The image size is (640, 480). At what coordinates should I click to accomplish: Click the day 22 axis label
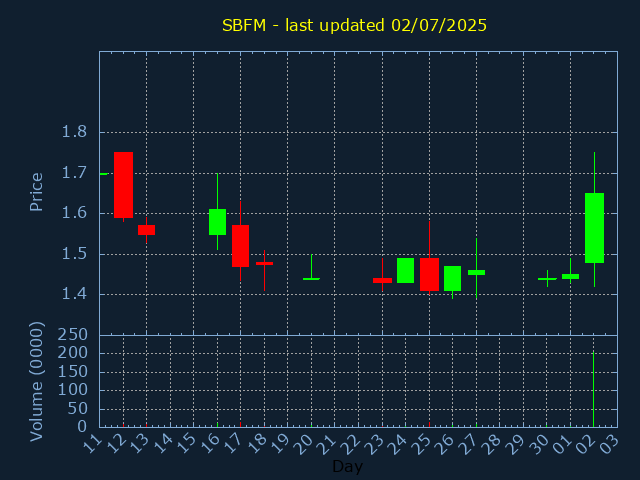(x=351, y=443)
